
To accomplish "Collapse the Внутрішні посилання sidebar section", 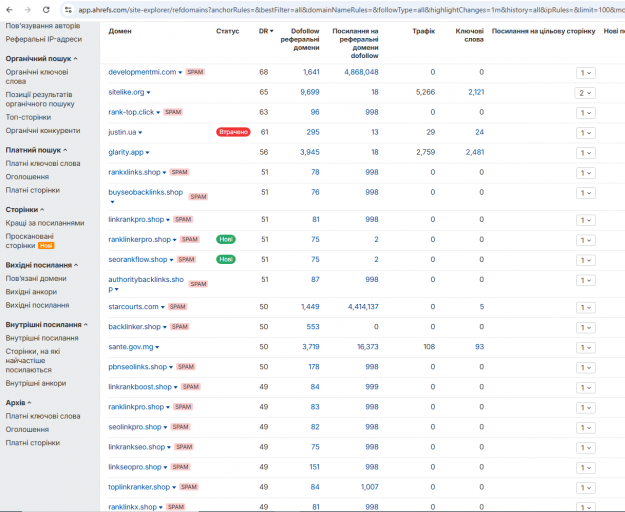I will [47, 325].
